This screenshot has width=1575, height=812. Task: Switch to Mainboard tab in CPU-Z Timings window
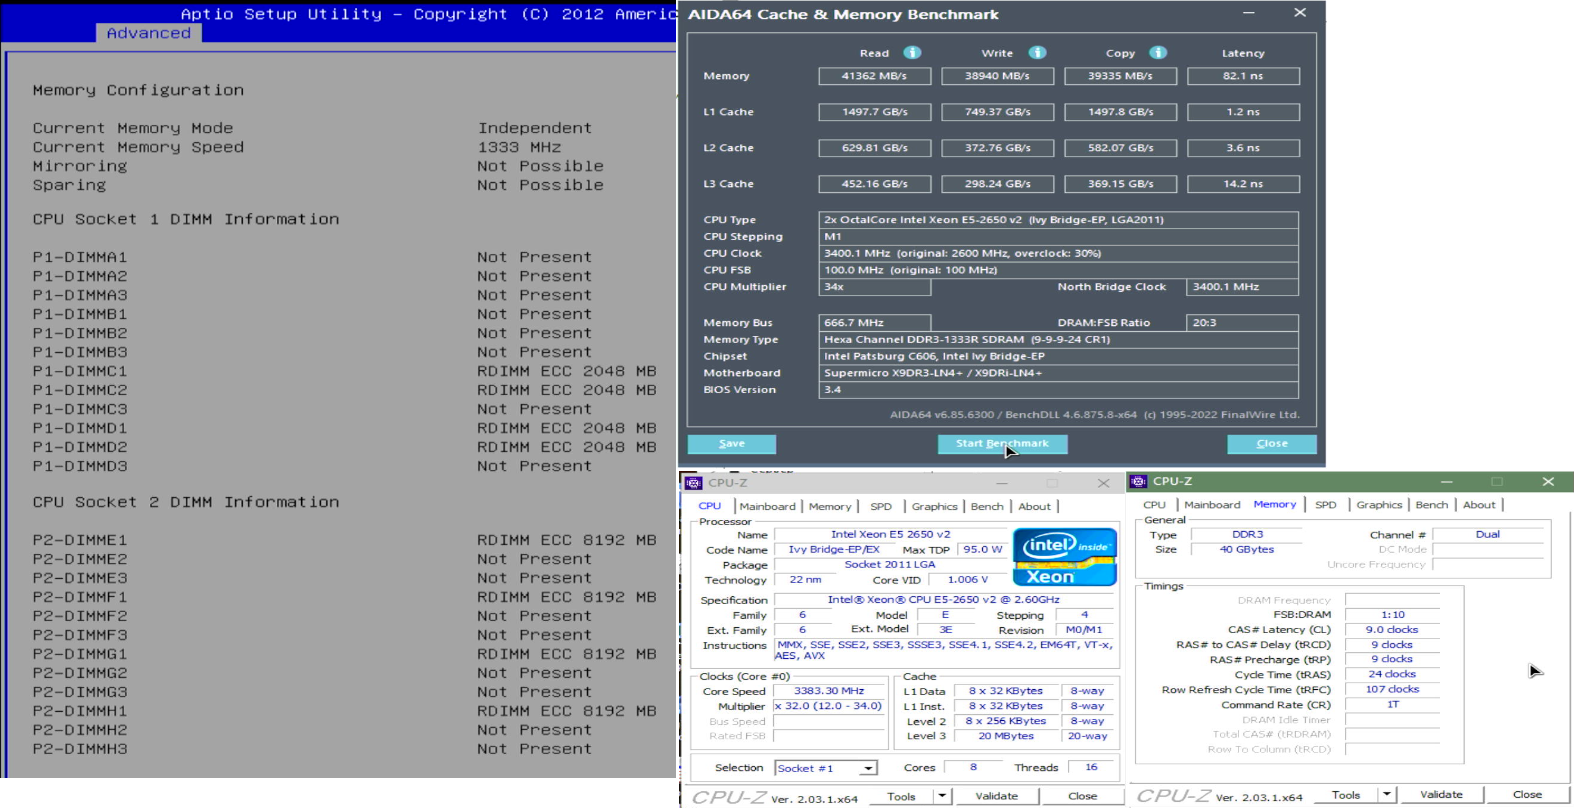[1212, 505]
